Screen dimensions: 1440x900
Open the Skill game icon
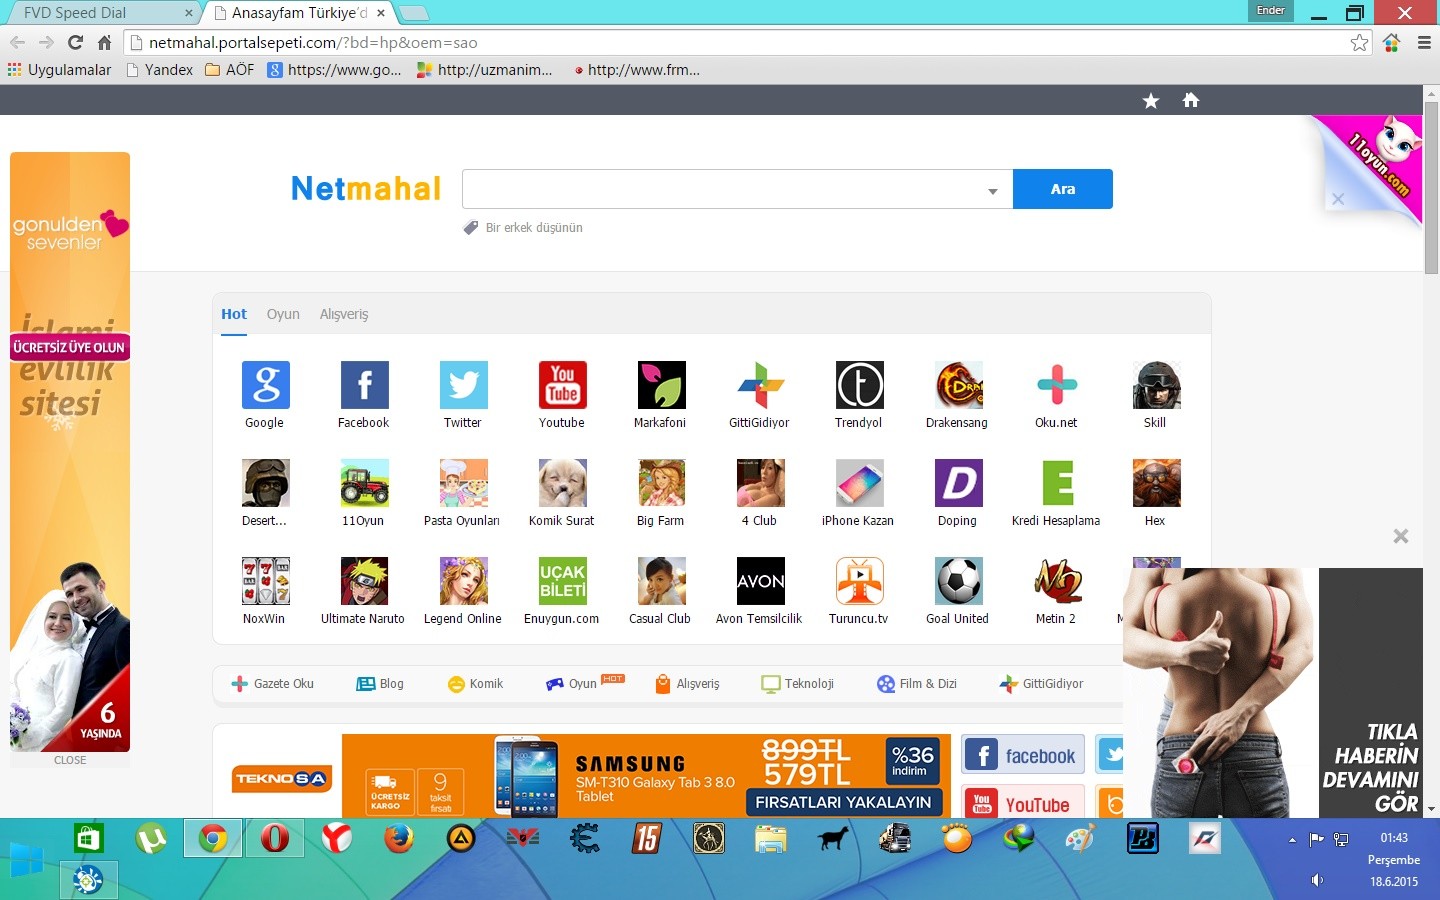1156,385
